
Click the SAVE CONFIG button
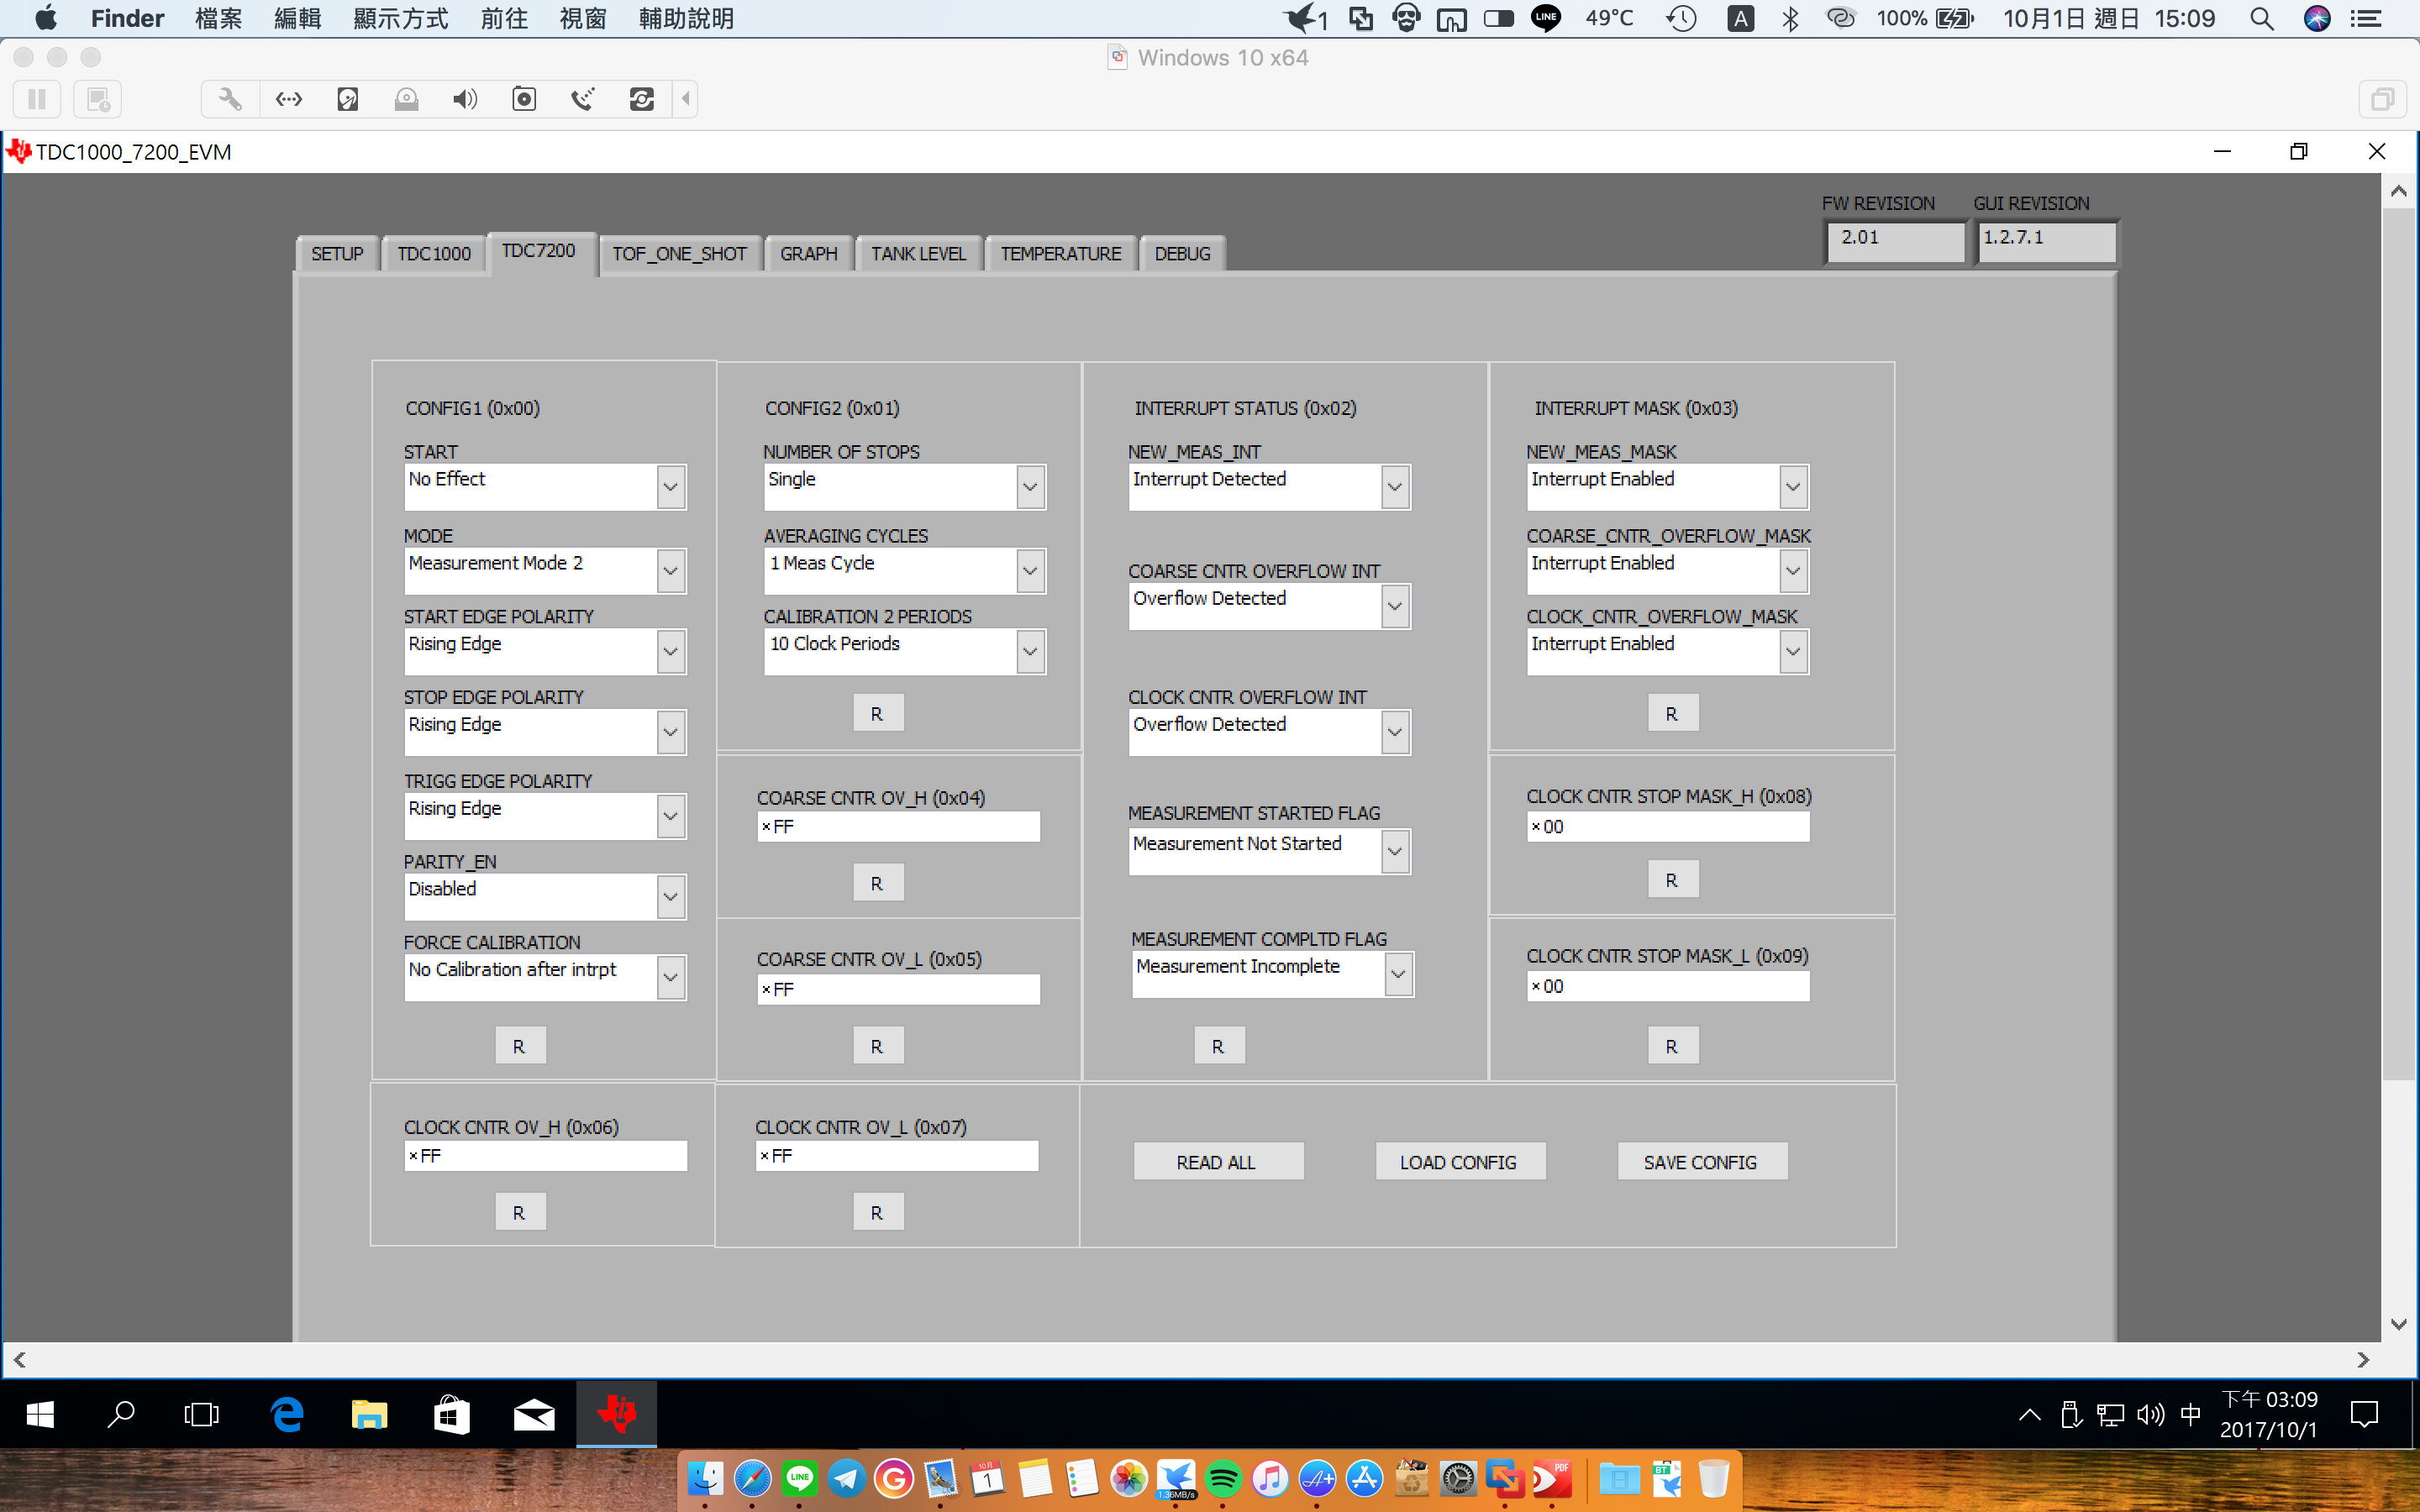1700,1162
